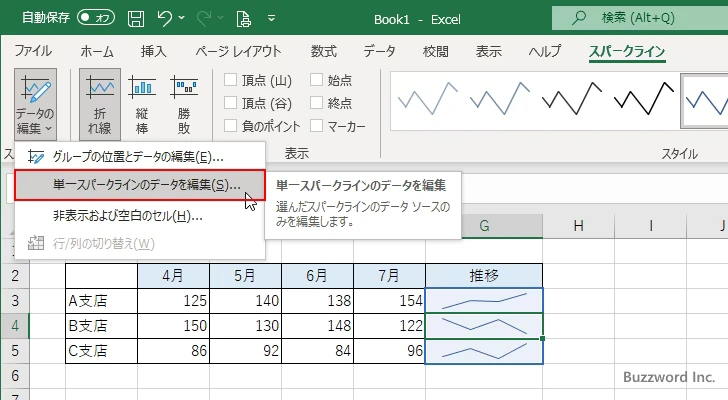The width and height of the screenshot is (728, 400).
Task: Select the 折れ線 line sparkline type
Action: (x=100, y=104)
